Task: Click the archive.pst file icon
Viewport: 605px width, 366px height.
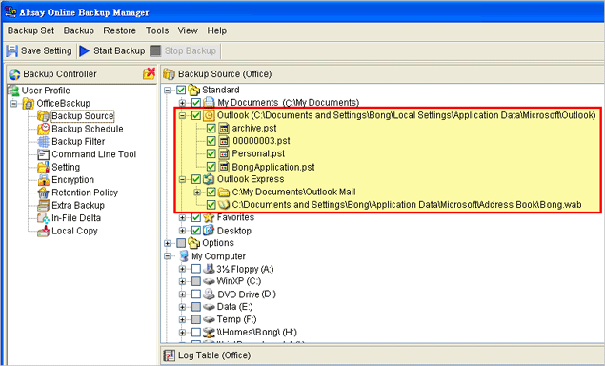Action: pyautogui.click(x=224, y=128)
